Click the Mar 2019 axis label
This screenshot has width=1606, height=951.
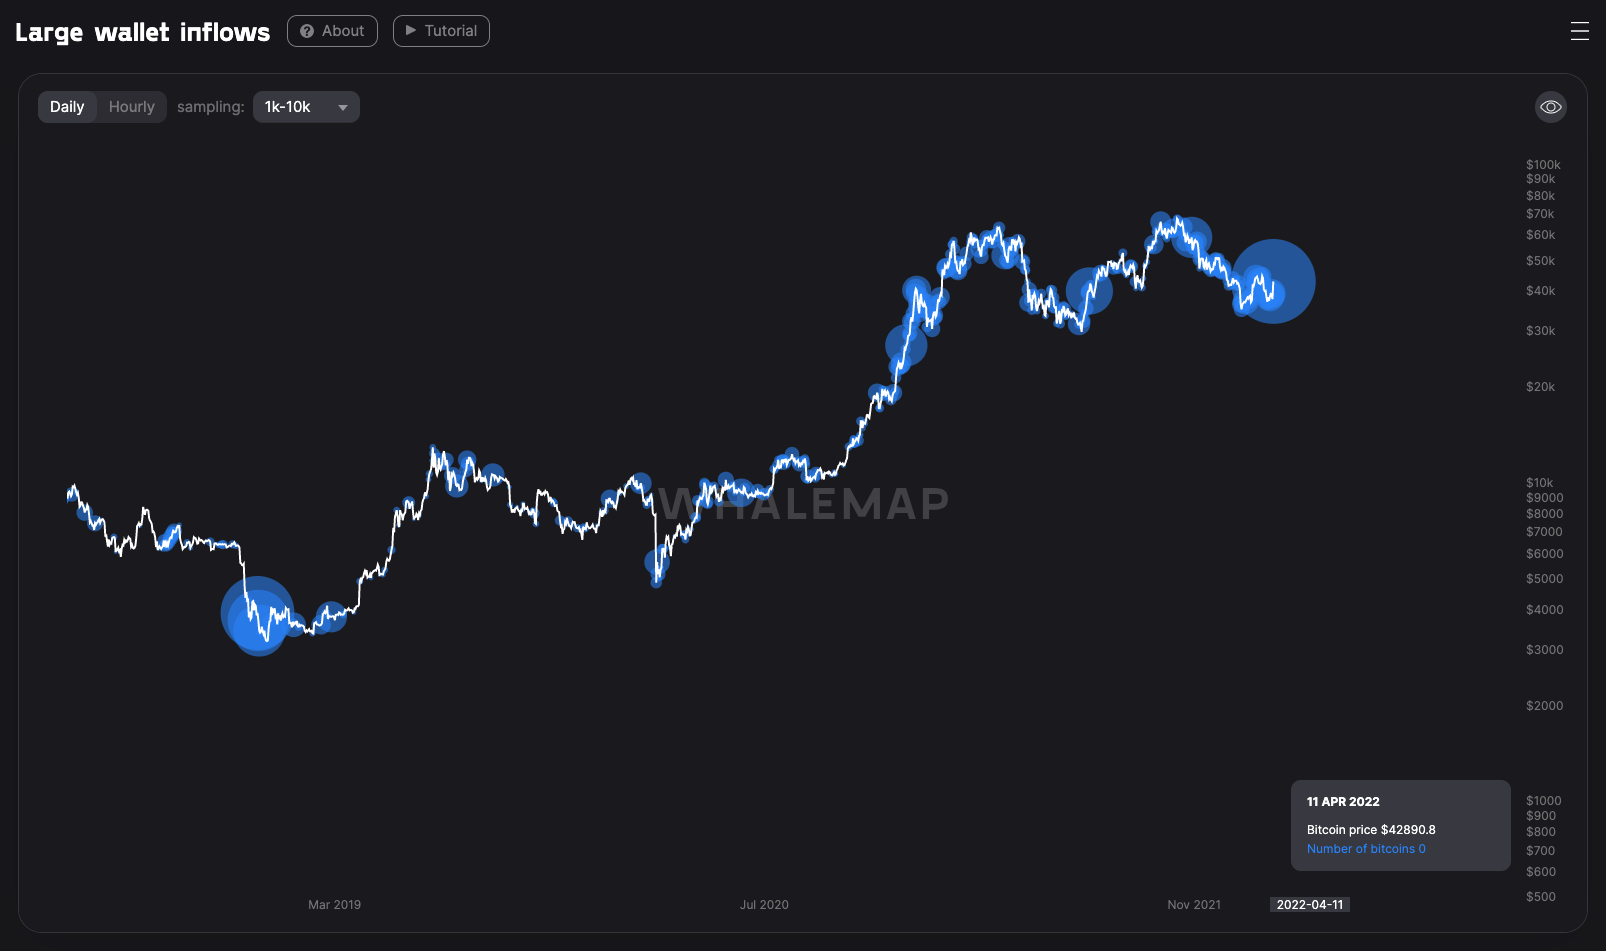coord(334,904)
